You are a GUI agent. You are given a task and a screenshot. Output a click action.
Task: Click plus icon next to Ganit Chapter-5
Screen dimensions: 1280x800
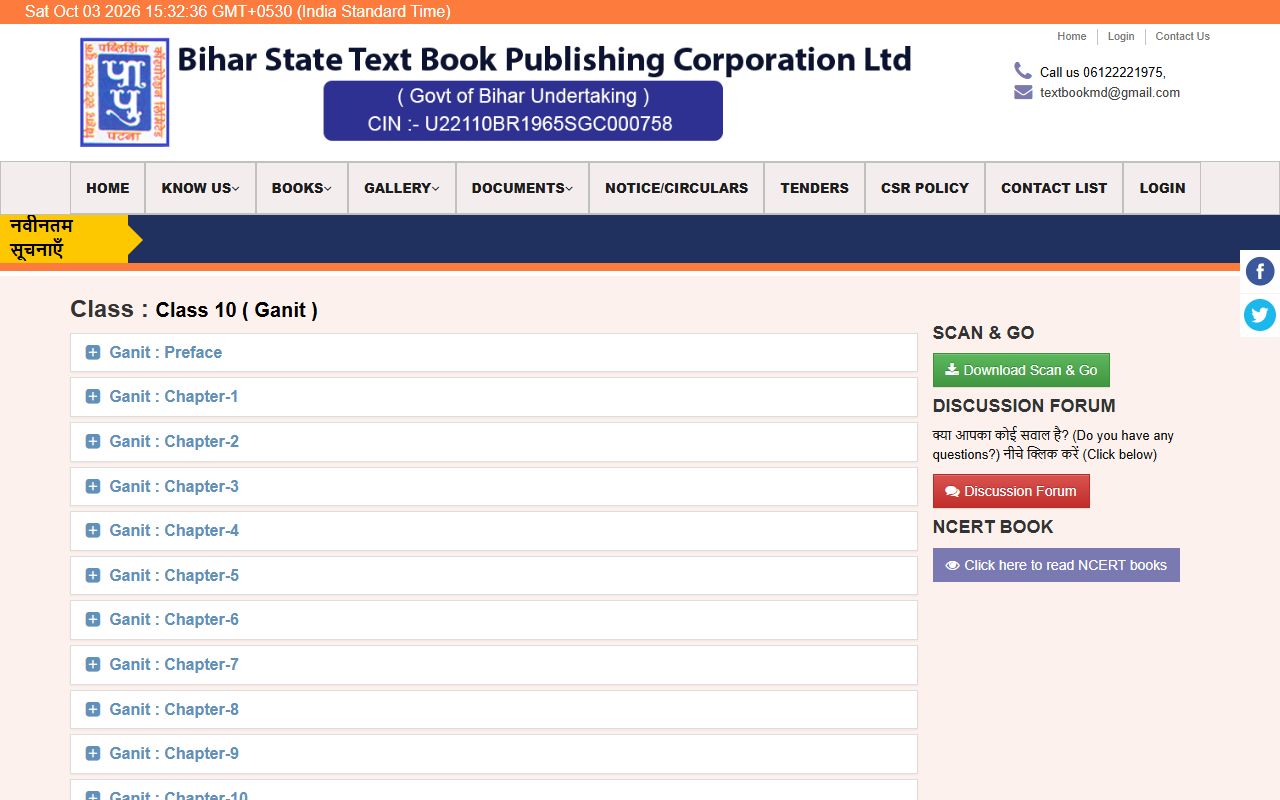click(93, 575)
